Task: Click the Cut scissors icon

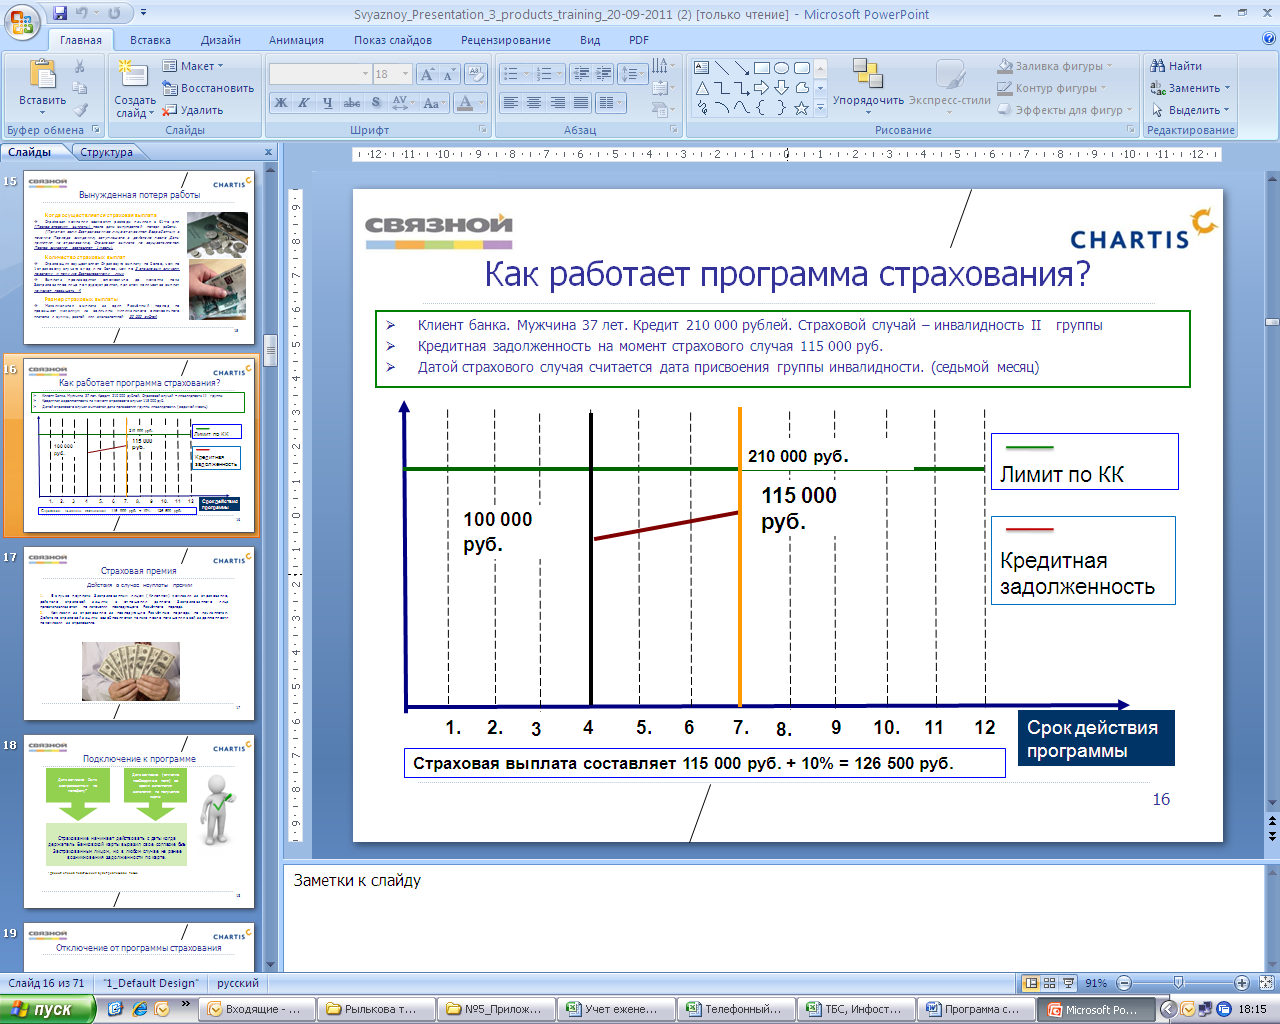Action: (x=81, y=66)
